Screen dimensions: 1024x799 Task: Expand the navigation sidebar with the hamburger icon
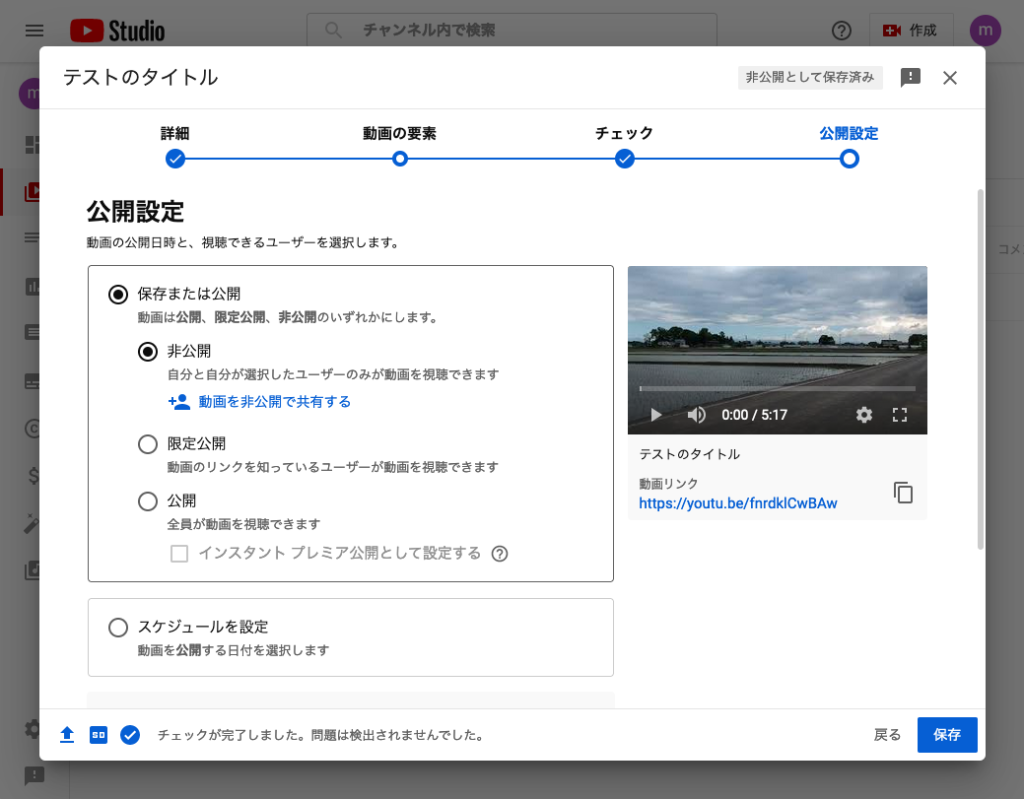pos(33,30)
